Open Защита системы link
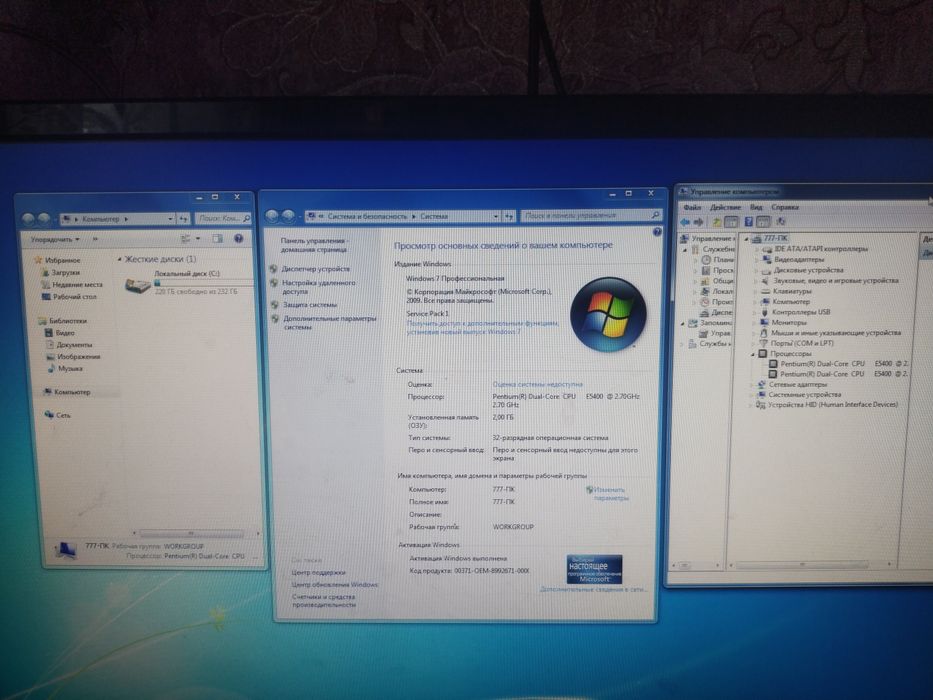 tap(310, 305)
